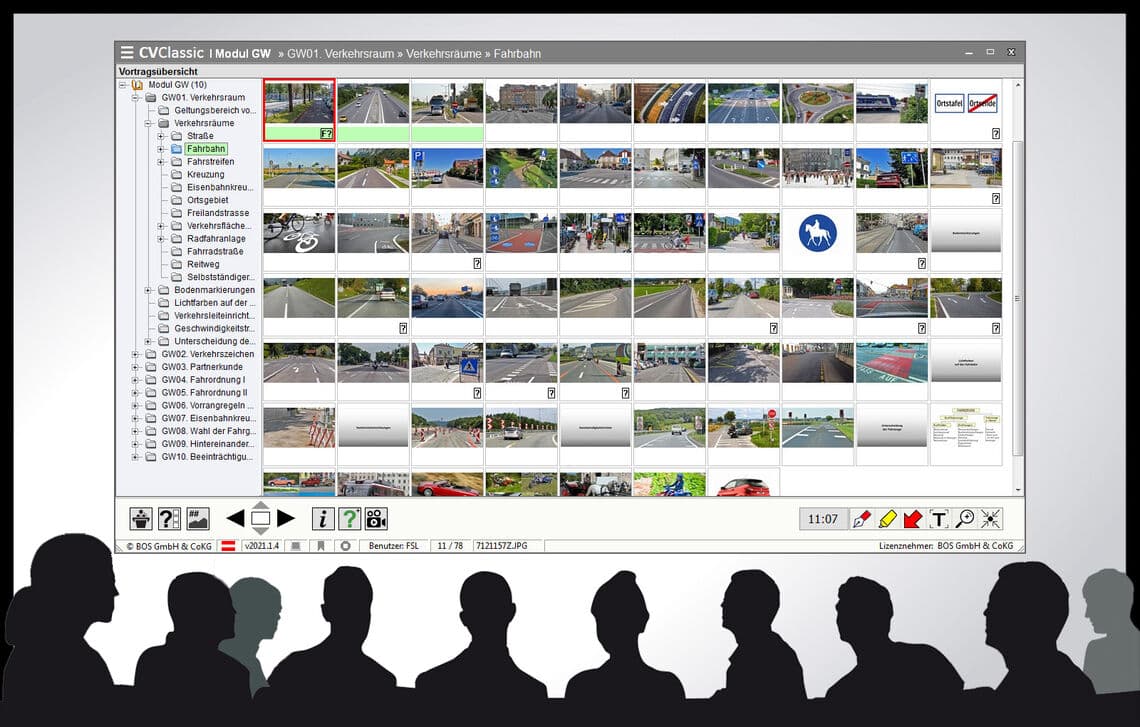Advance to next slide with right arrow
Screen dimensions: 1140x727
pos(286,518)
